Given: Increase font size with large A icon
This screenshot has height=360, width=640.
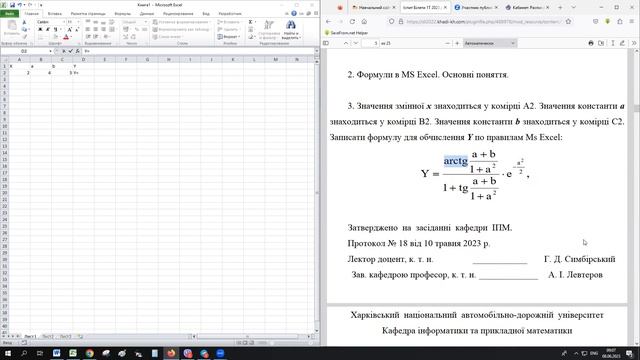Looking at the screenshot, I should 69,29.
